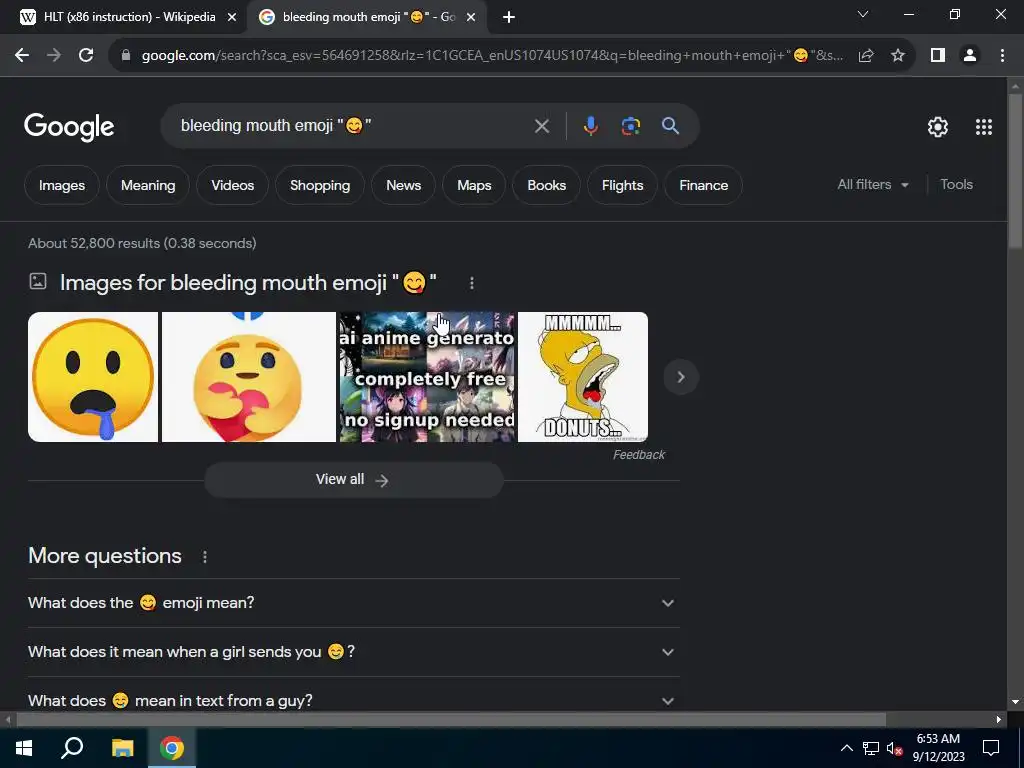Open Windows Start menu
The height and width of the screenshot is (768, 1024).
(24, 748)
